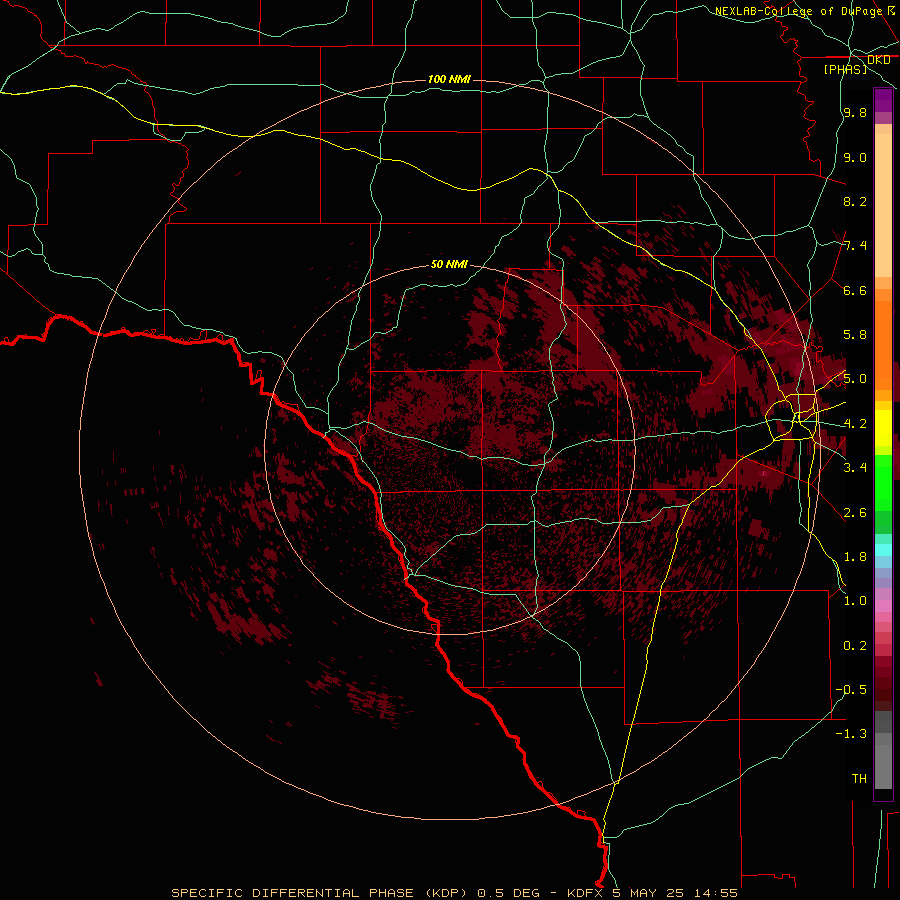Click the 5.8 value on the color scale

click(x=855, y=335)
